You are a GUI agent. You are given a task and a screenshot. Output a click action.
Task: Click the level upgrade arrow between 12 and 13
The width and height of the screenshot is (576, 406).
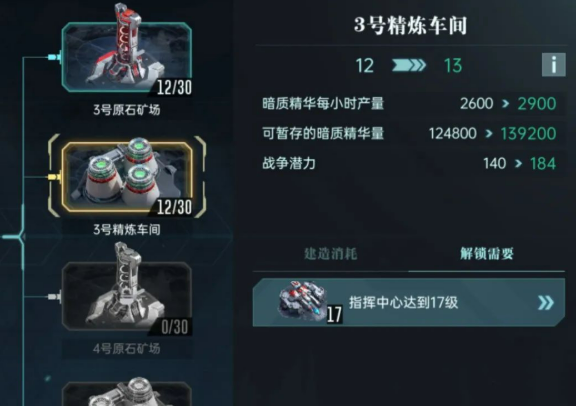coord(409,65)
